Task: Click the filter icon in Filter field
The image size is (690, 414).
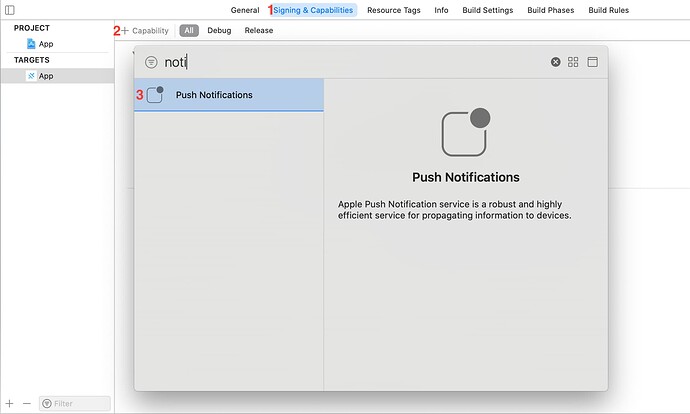Action: tap(47, 403)
